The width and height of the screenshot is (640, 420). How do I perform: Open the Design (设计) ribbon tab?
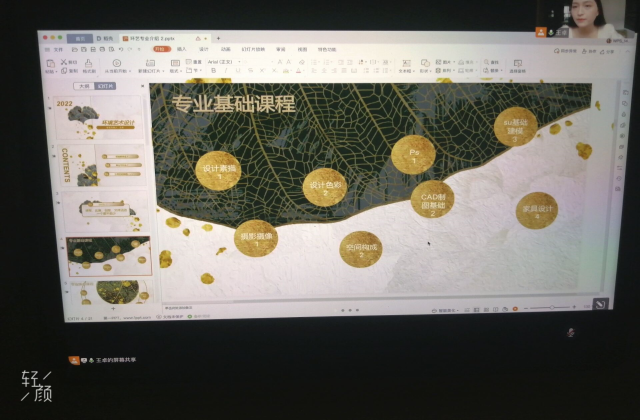click(x=204, y=48)
